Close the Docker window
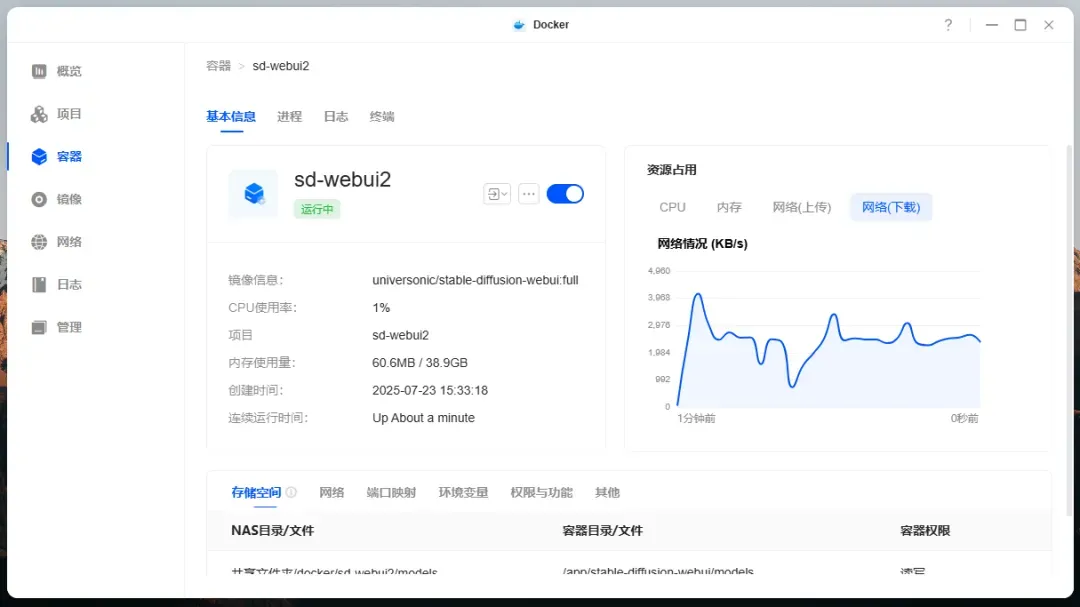Viewport: 1080px width, 607px height. 1049,25
